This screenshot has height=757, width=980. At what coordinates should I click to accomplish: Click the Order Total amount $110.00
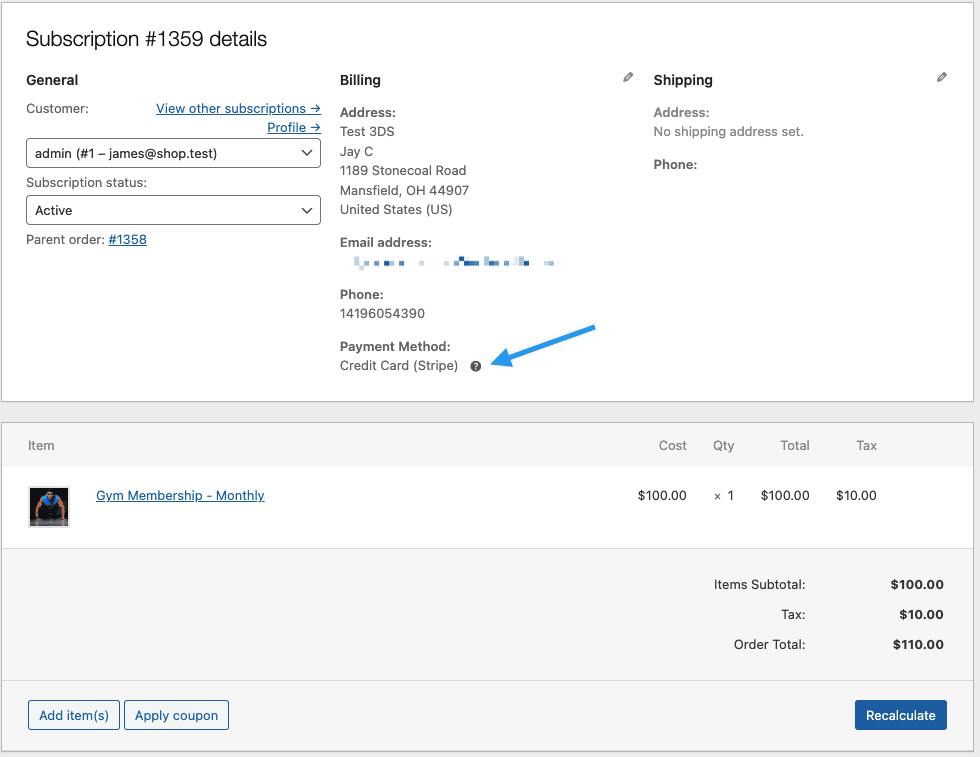coord(918,644)
